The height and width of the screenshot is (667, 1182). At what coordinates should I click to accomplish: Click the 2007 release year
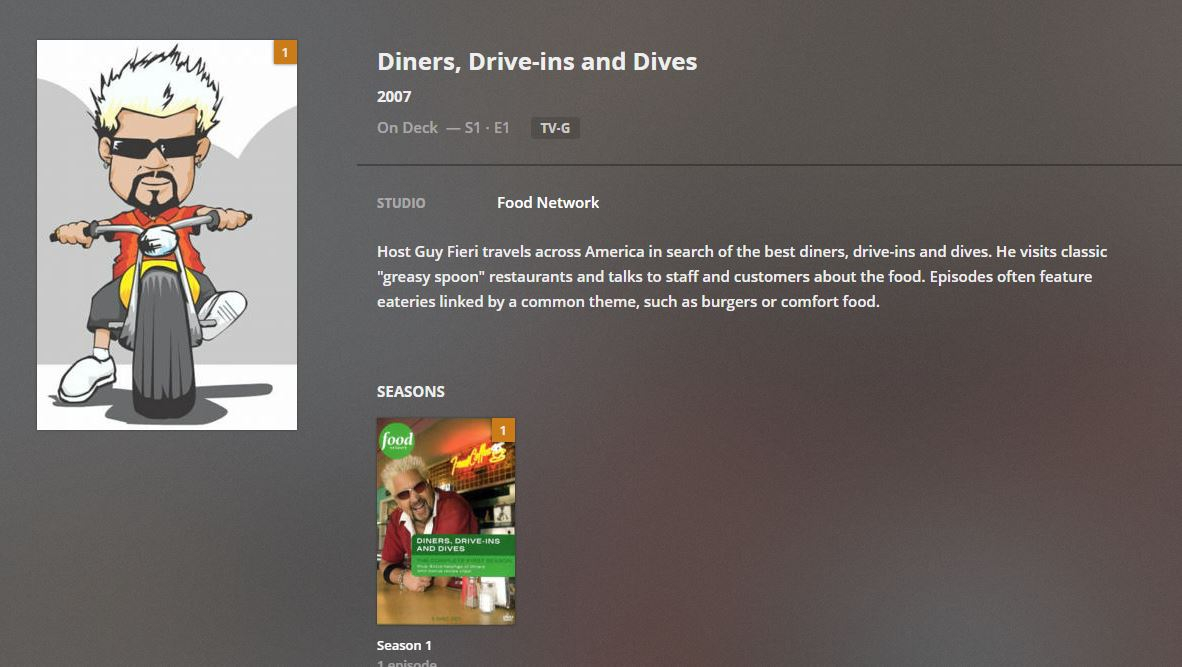point(394,96)
